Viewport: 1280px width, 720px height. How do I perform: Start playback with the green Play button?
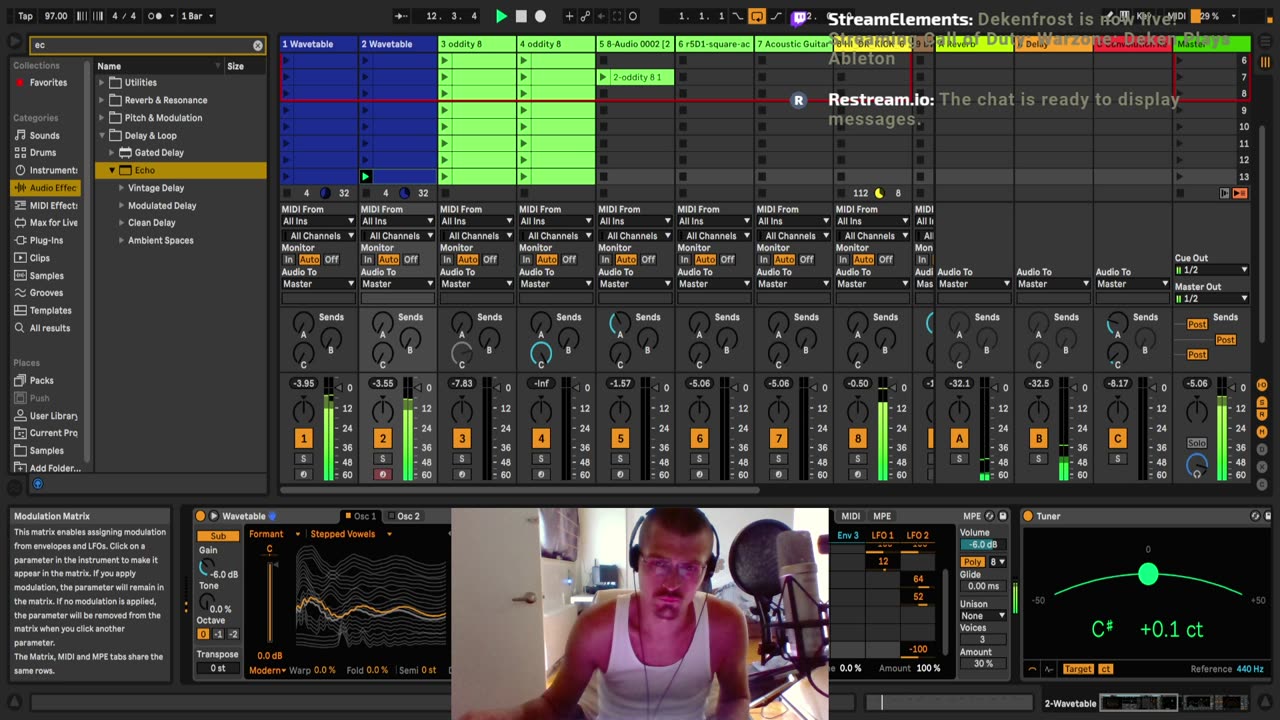[501, 16]
